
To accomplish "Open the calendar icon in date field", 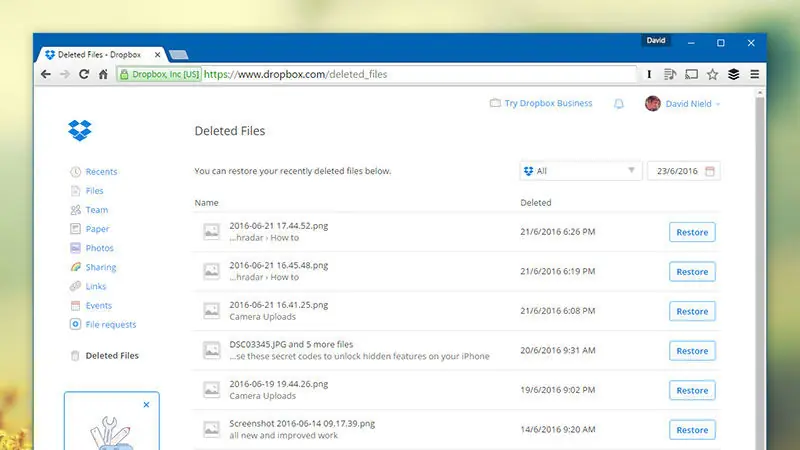I will 710,171.
